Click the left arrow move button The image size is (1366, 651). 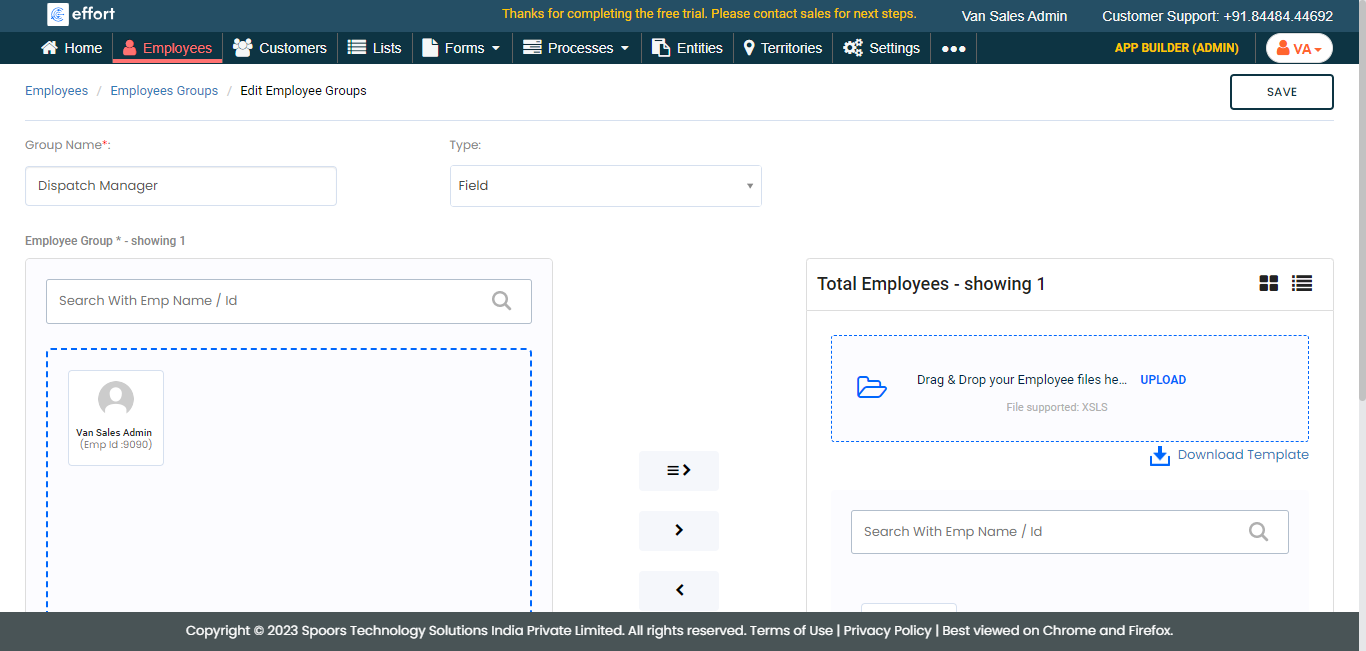click(678, 590)
